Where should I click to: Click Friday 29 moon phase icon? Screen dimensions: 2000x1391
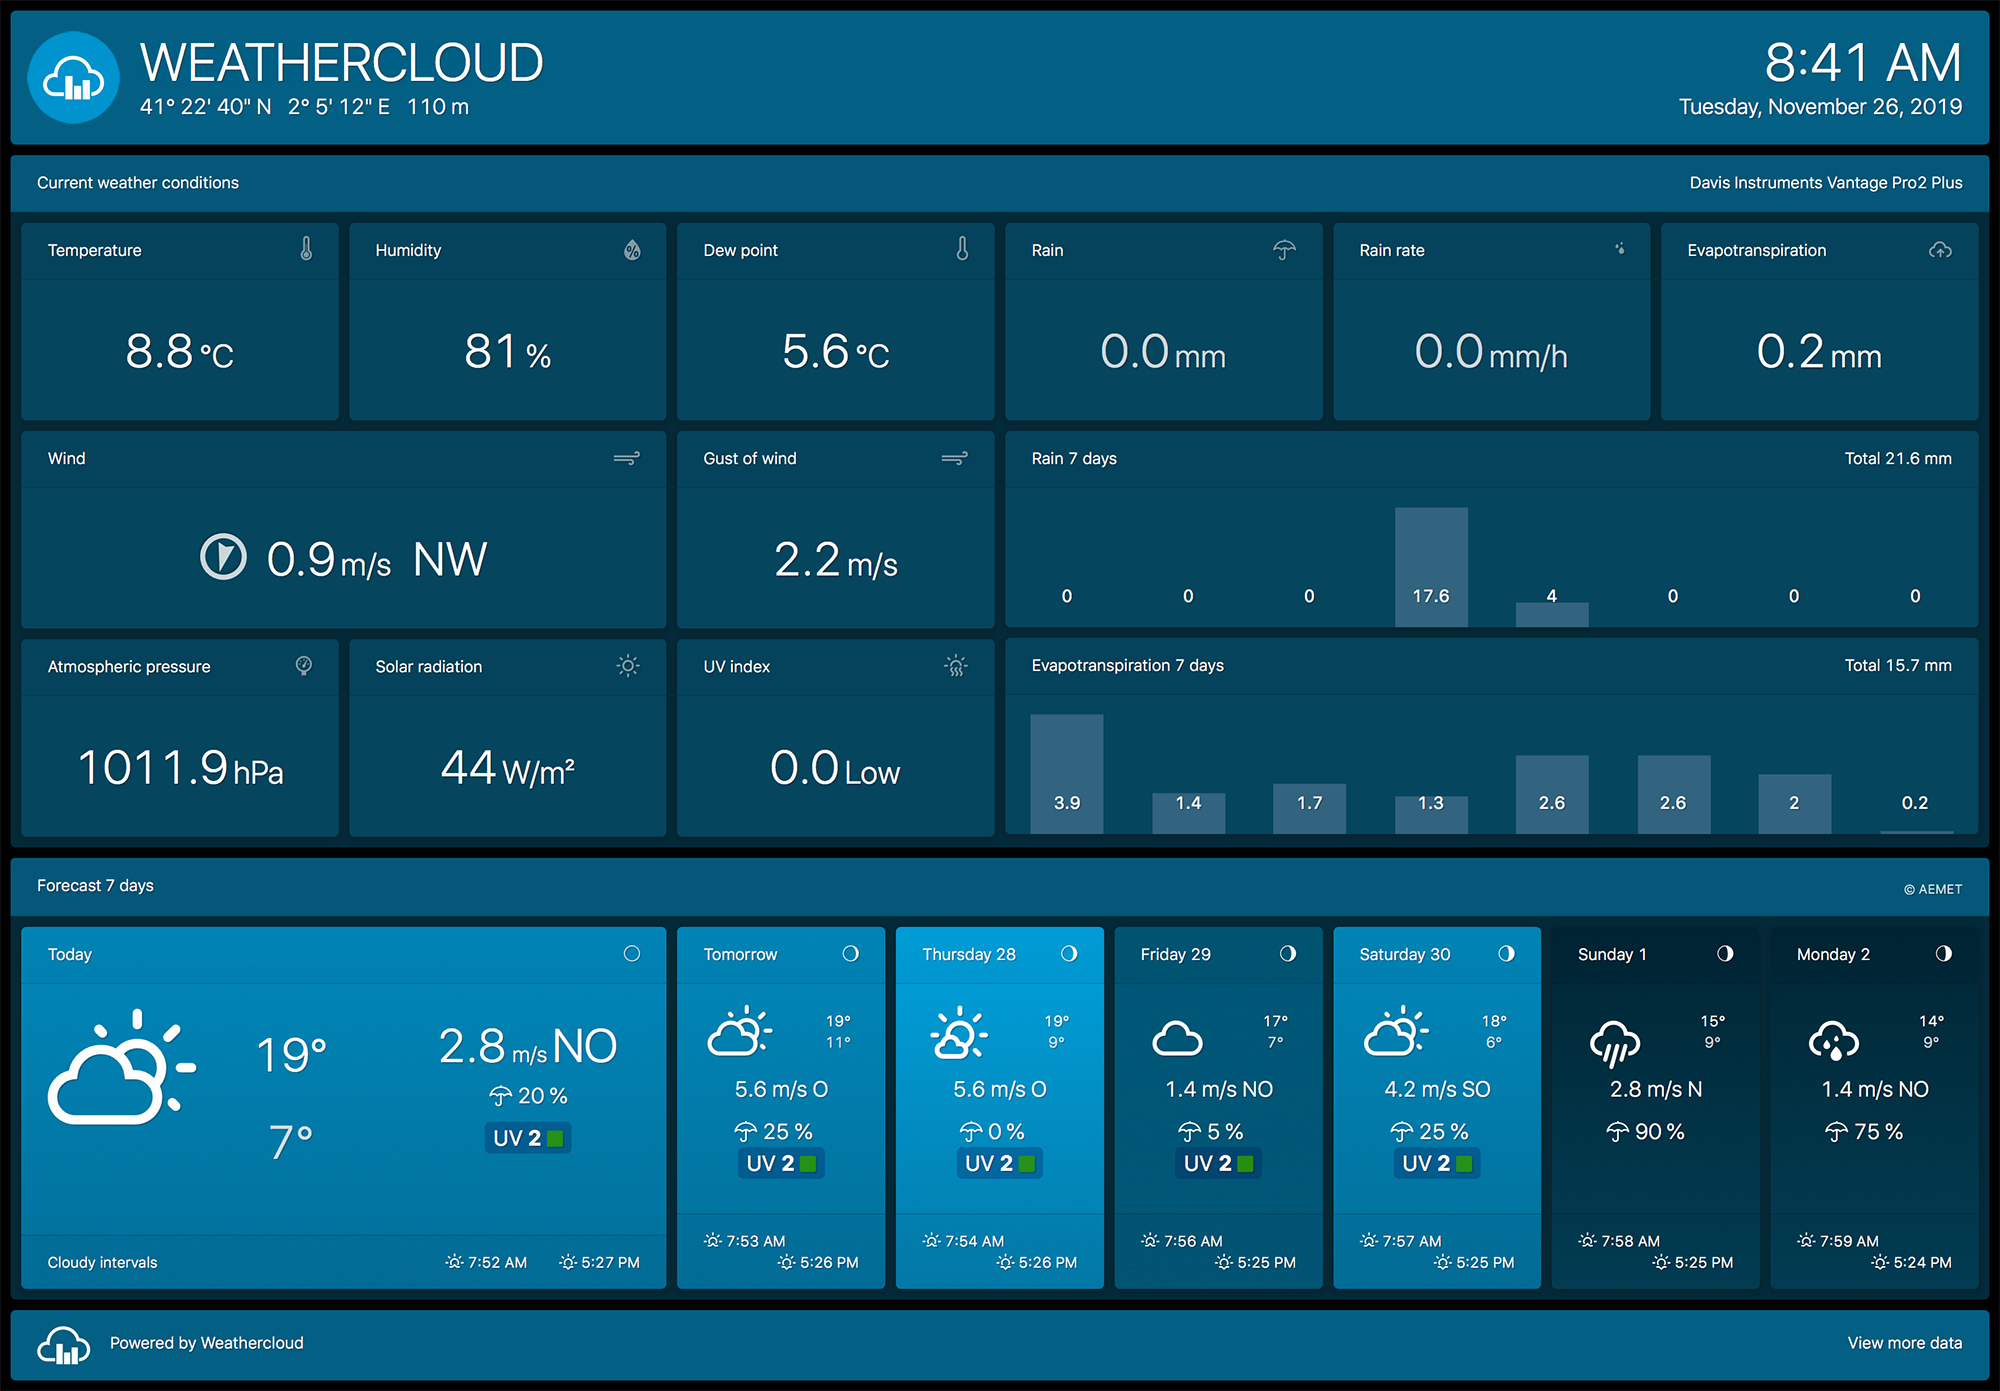click(1288, 953)
